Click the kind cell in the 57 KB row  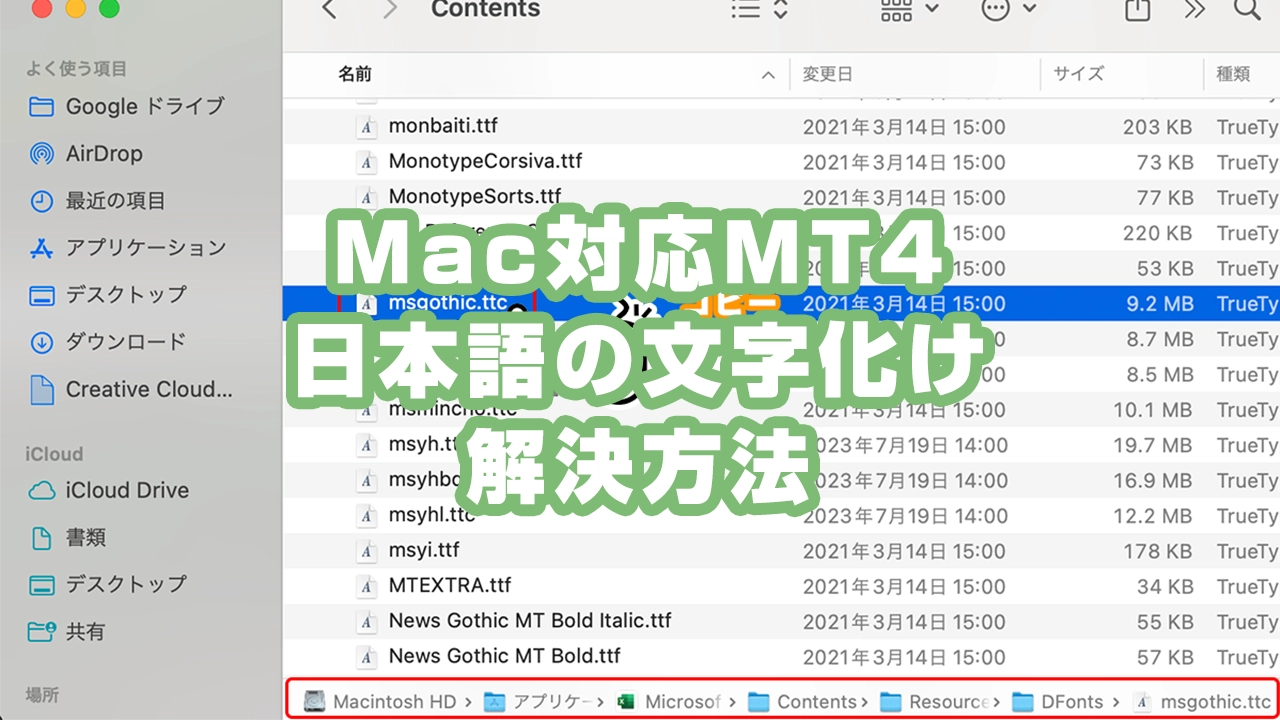click(1247, 657)
